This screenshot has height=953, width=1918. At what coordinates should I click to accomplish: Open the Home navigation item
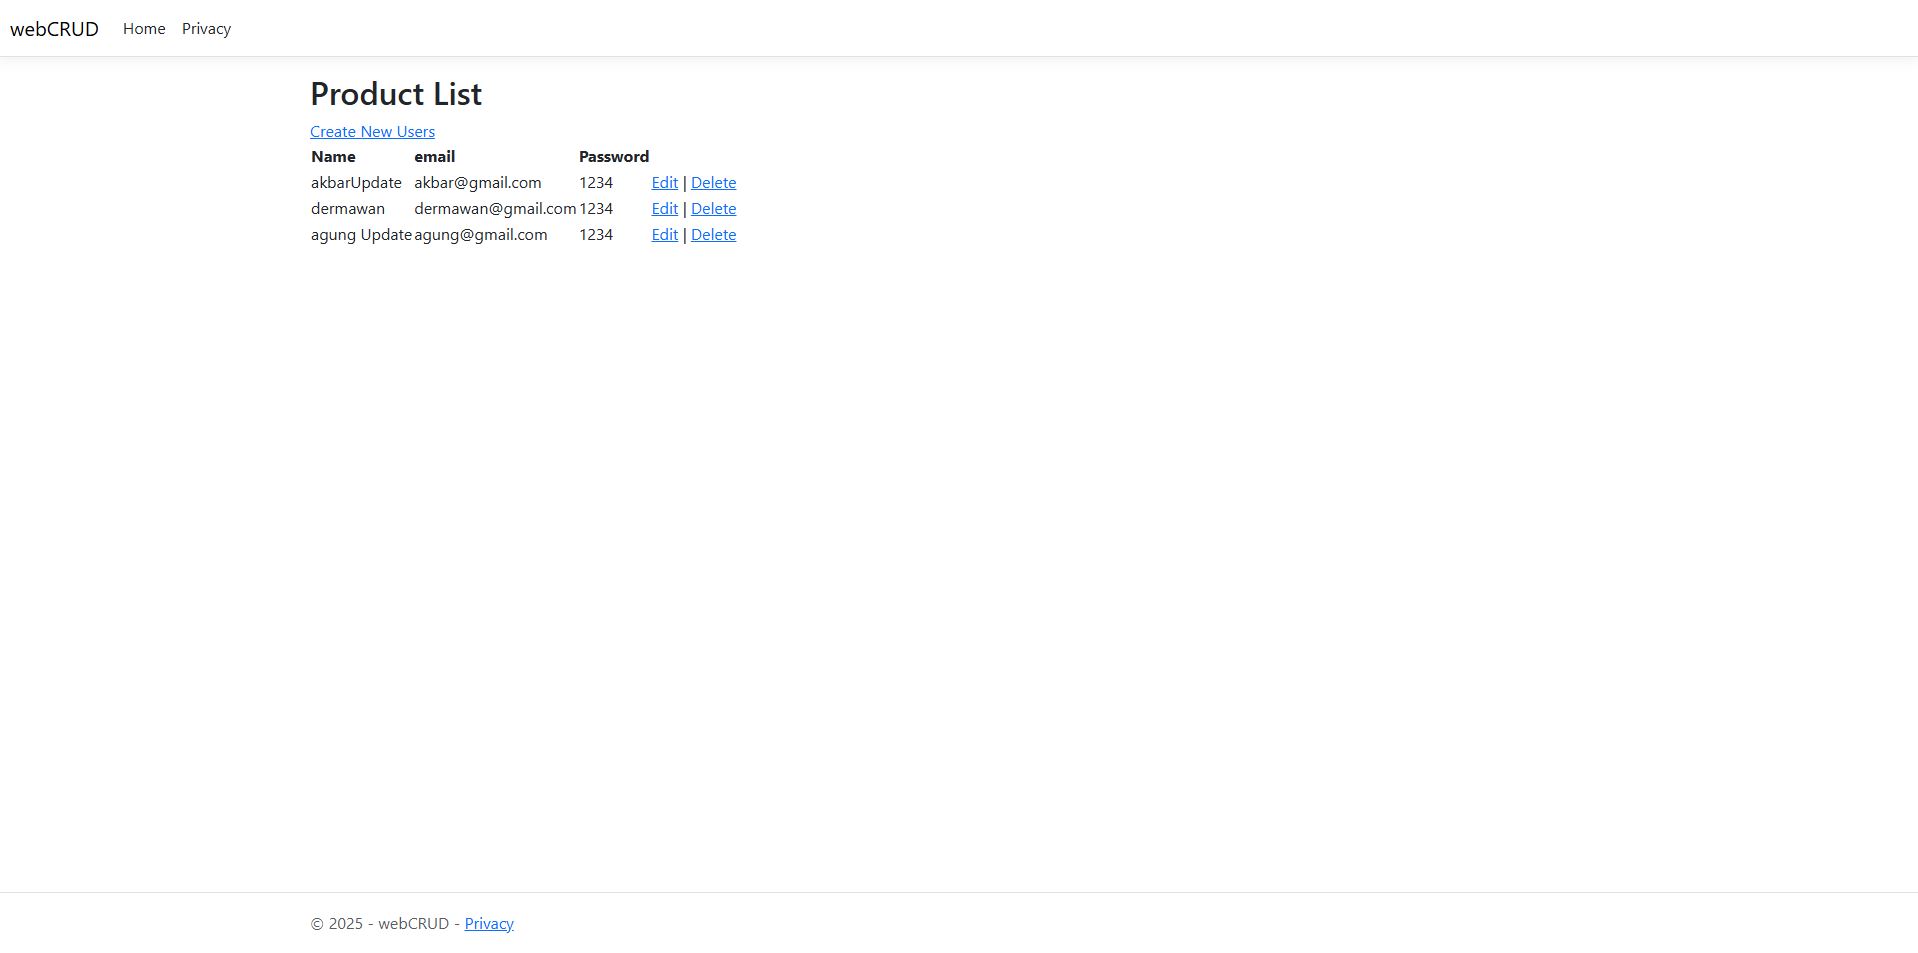point(144,29)
